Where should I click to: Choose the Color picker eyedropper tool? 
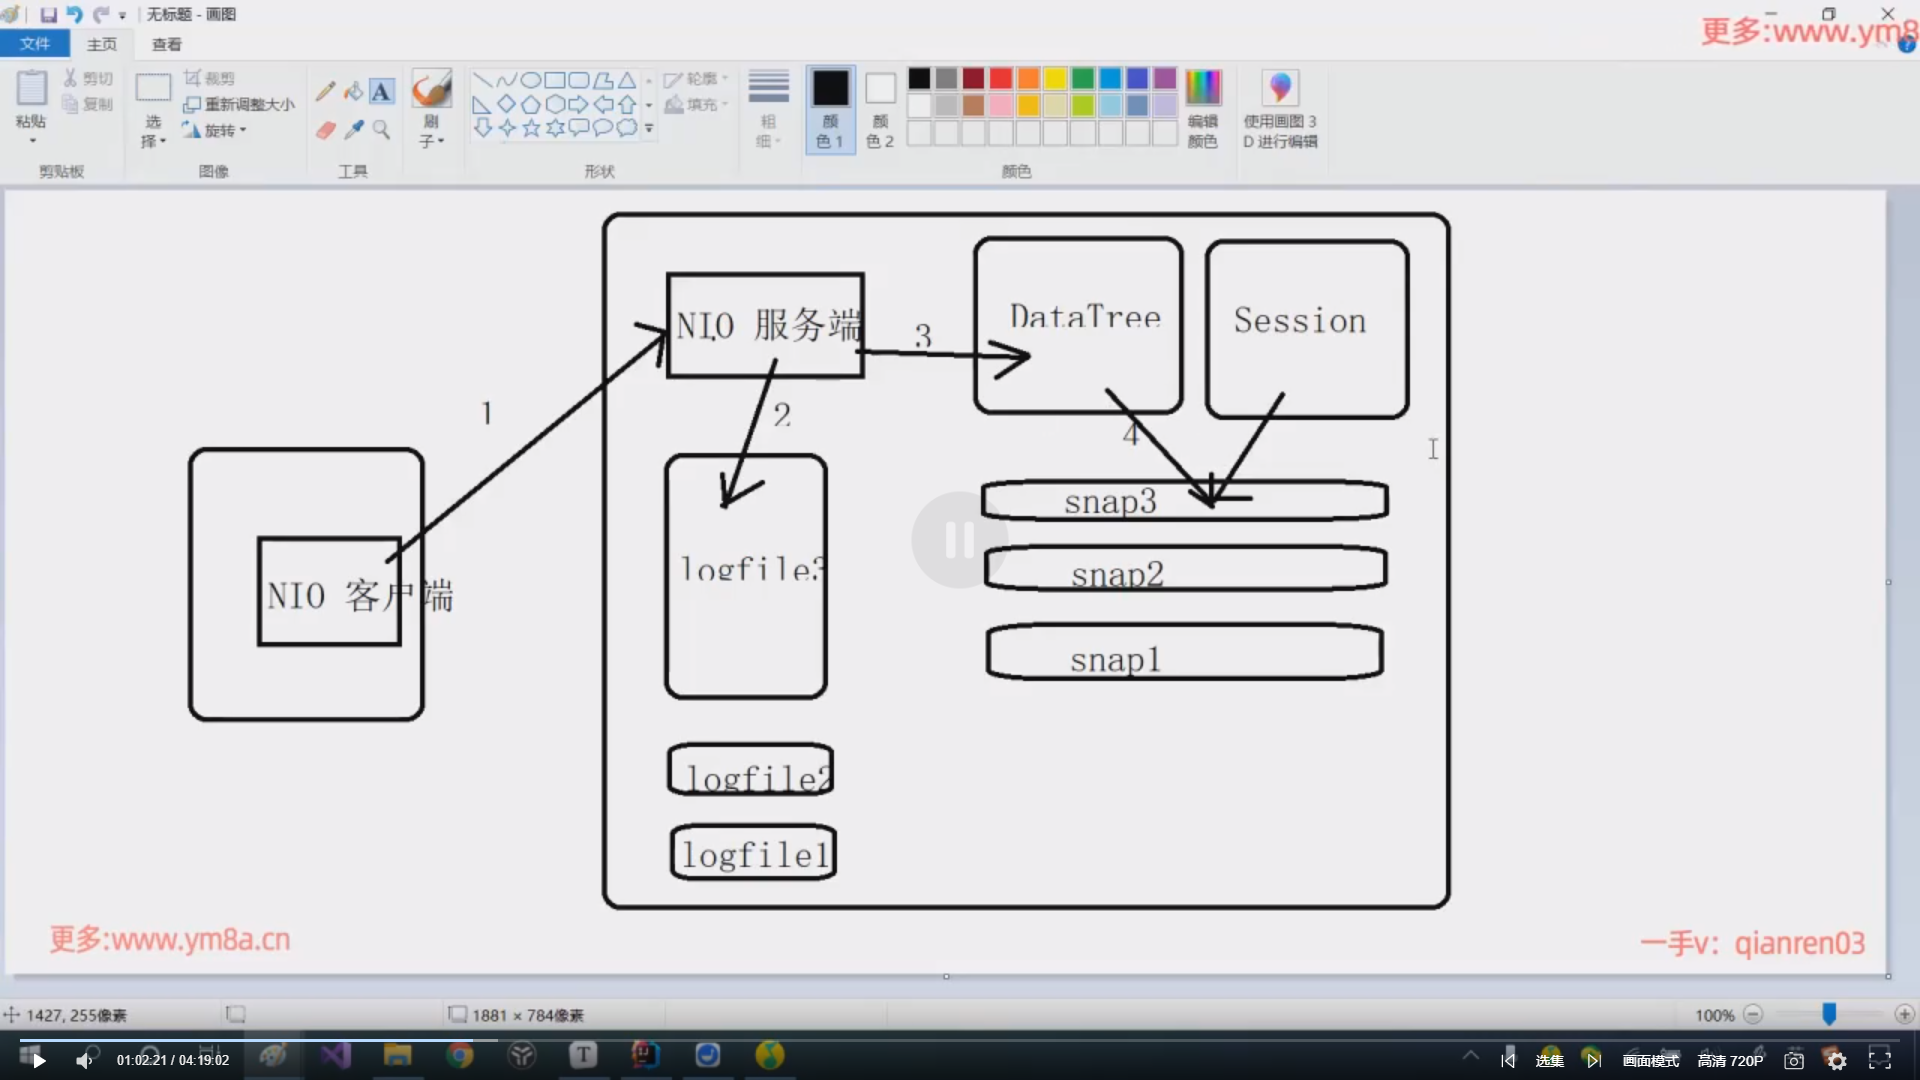pyautogui.click(x=353, y=130)
